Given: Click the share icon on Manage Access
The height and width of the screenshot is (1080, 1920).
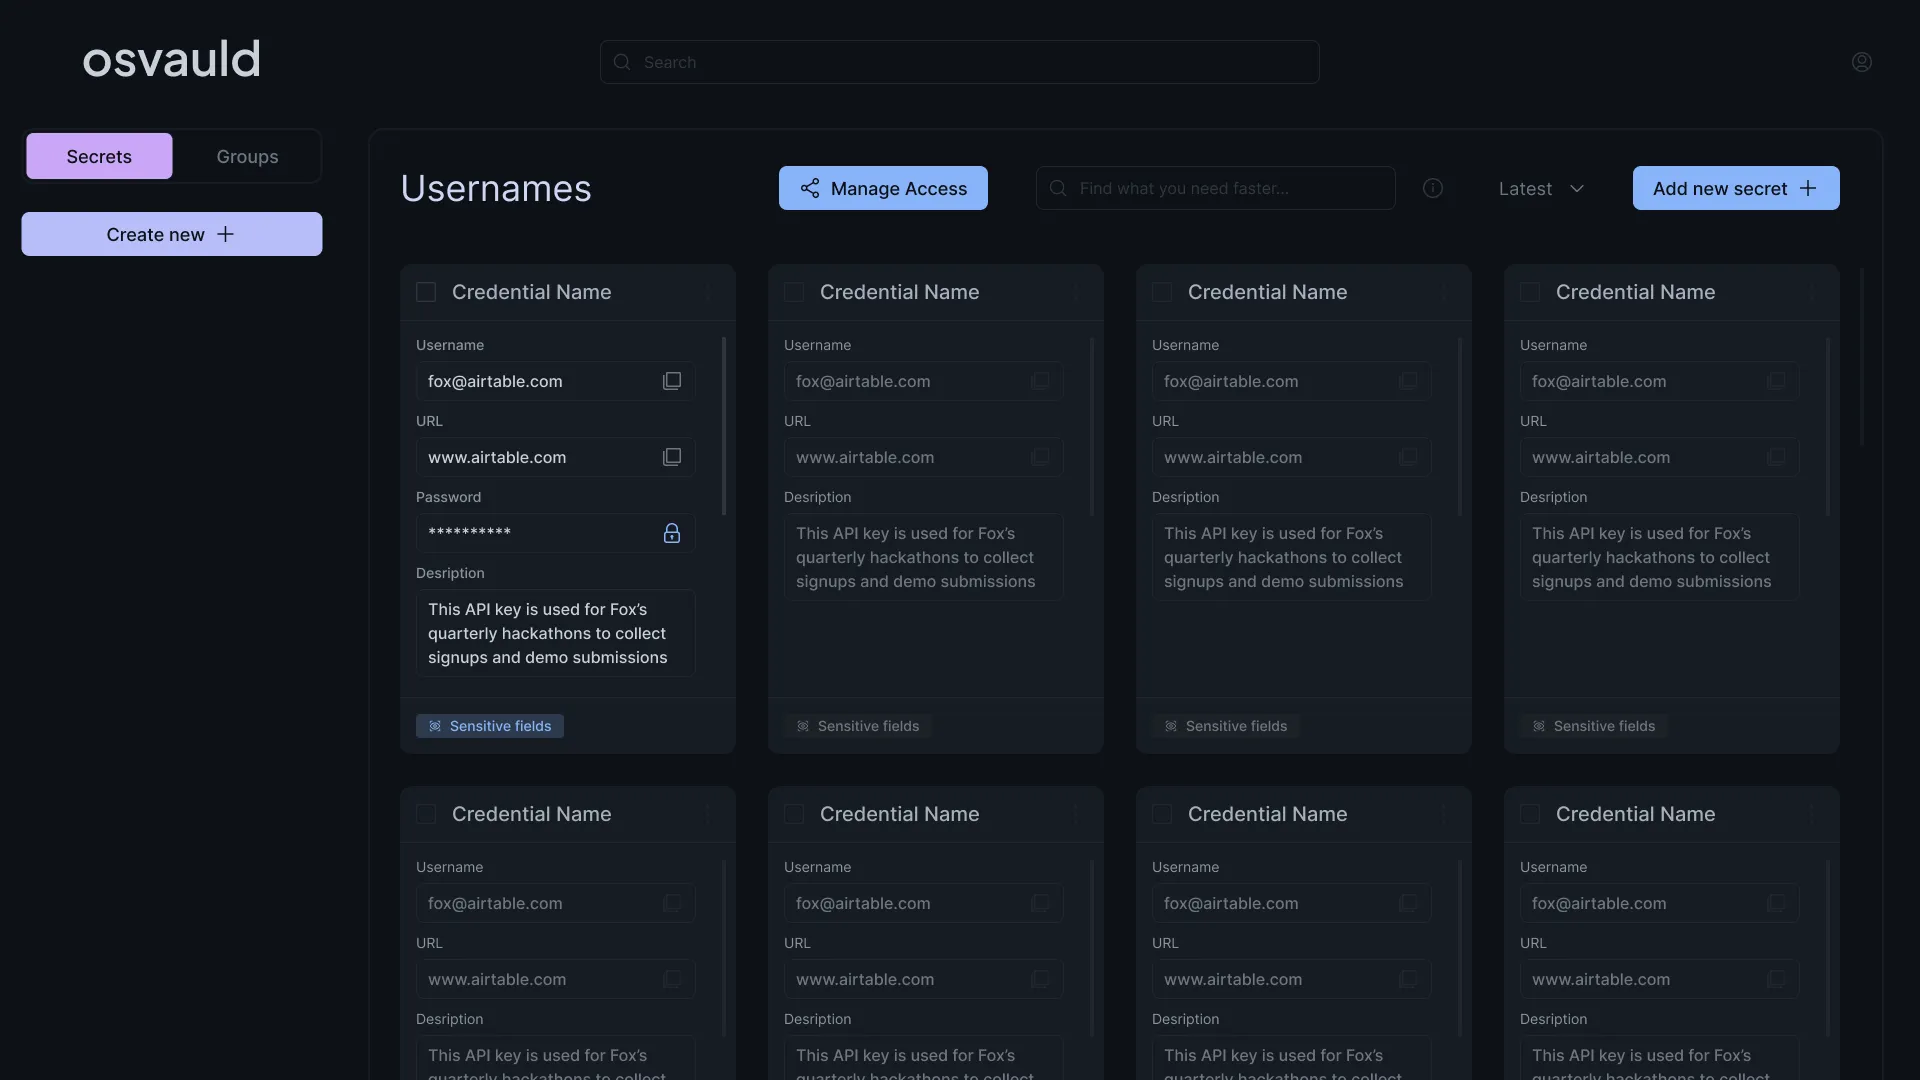Looking at the screenshot, I should (810, 188).
